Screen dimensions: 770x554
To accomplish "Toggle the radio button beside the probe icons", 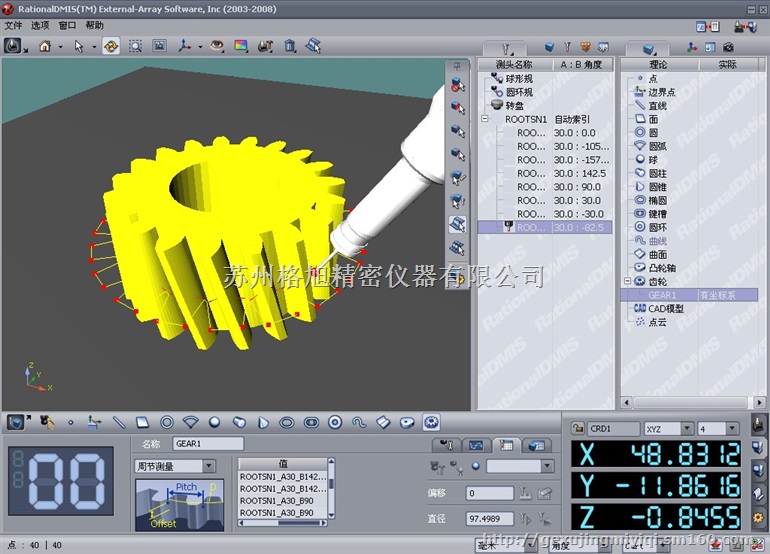I will point(474,466).
